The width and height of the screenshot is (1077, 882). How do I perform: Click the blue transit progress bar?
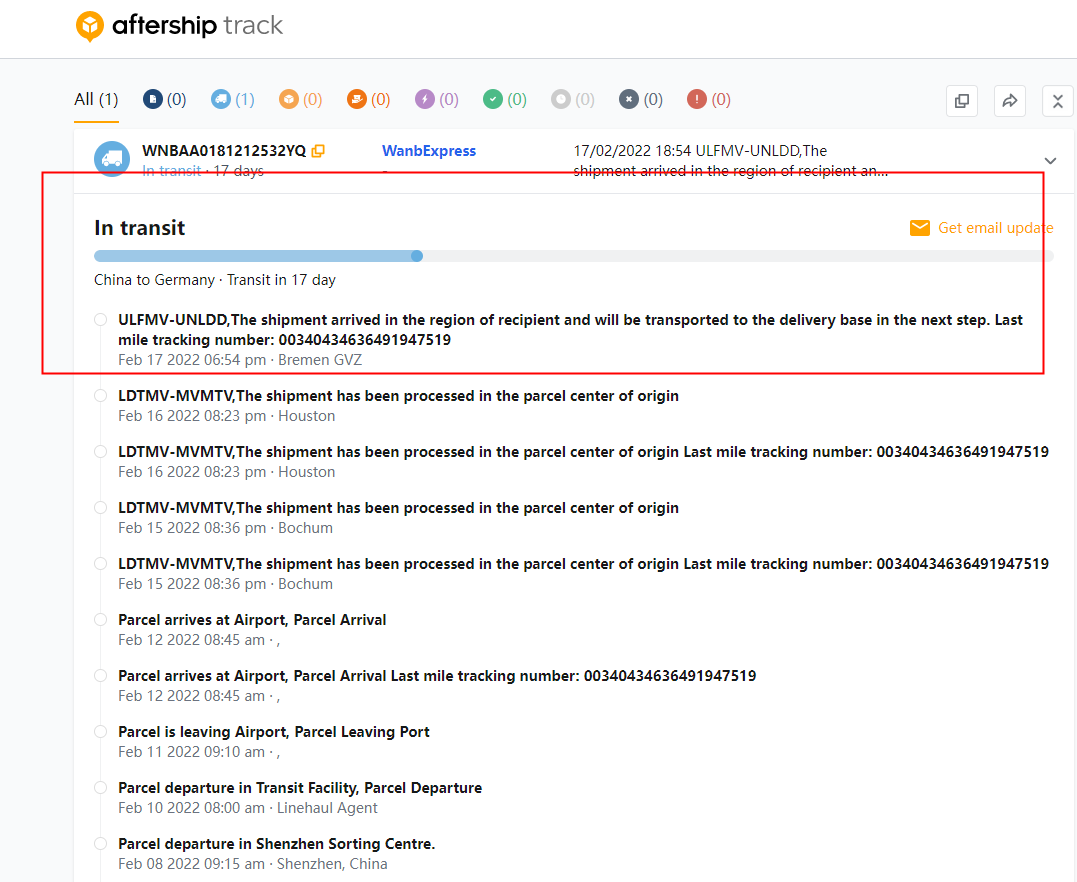pyautogui.click(x=256, y=256)
